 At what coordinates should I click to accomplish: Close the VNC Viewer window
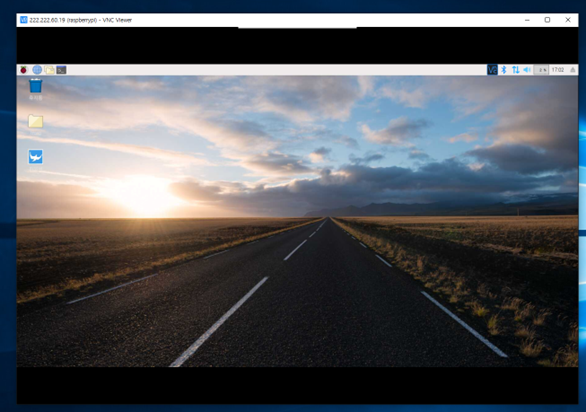[568, 20]
